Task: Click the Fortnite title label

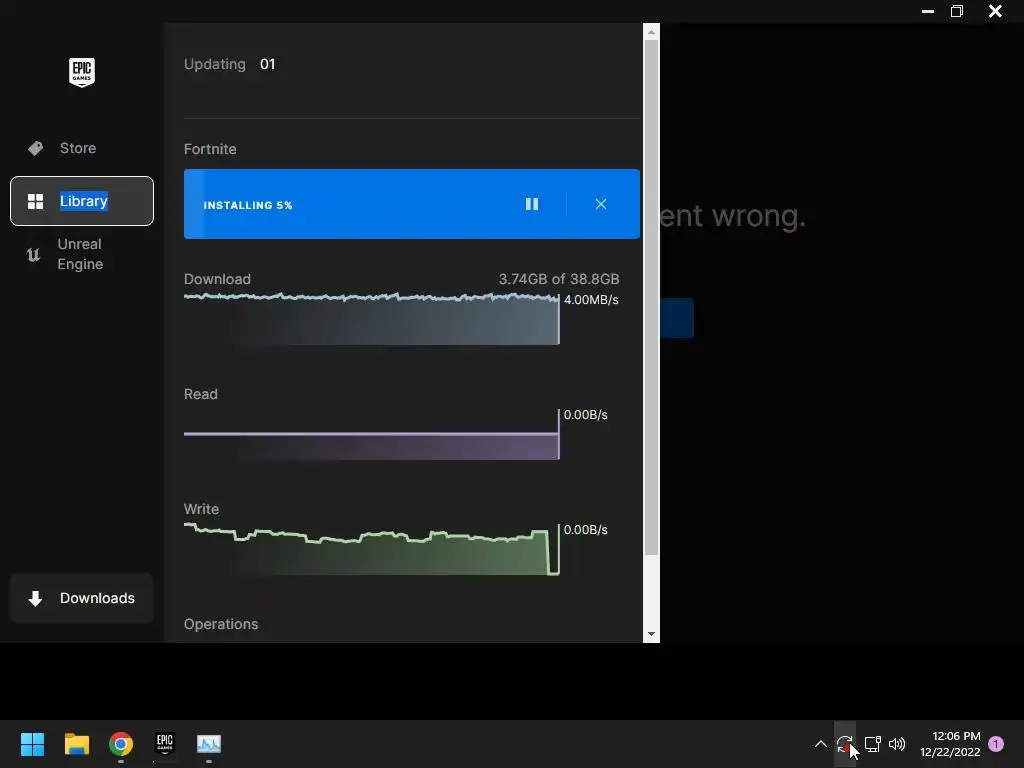Action: [210, 149]
